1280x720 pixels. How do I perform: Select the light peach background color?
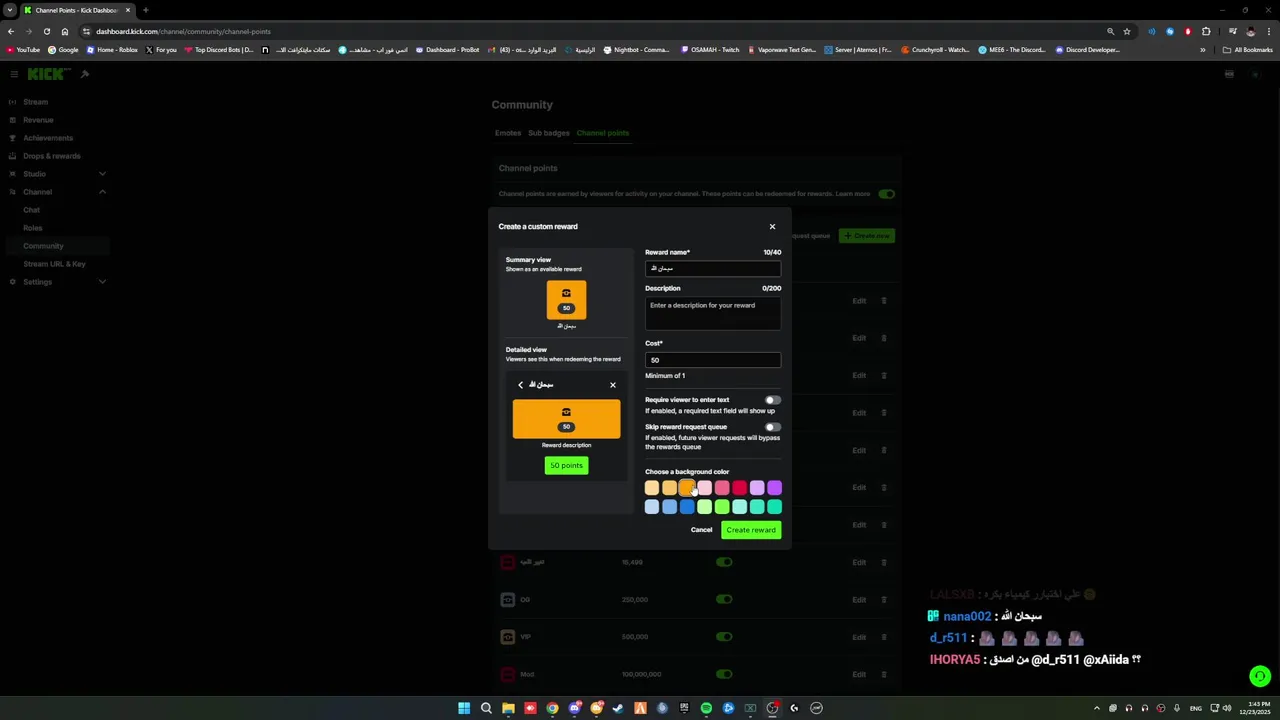pos(652,488)
